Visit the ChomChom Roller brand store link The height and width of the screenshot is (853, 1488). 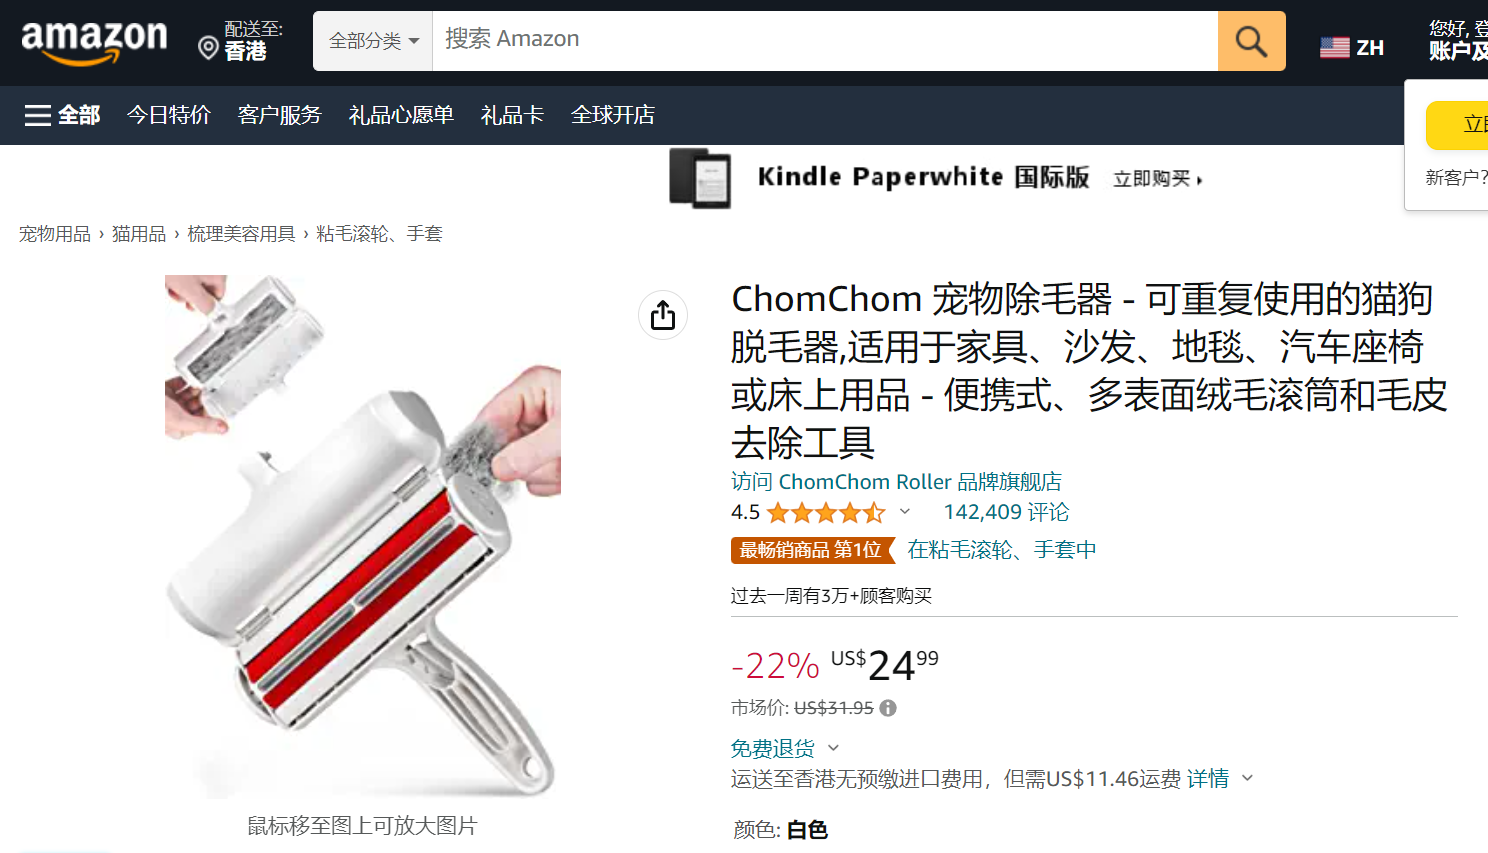pyautogui.click(x=896, y=482)
